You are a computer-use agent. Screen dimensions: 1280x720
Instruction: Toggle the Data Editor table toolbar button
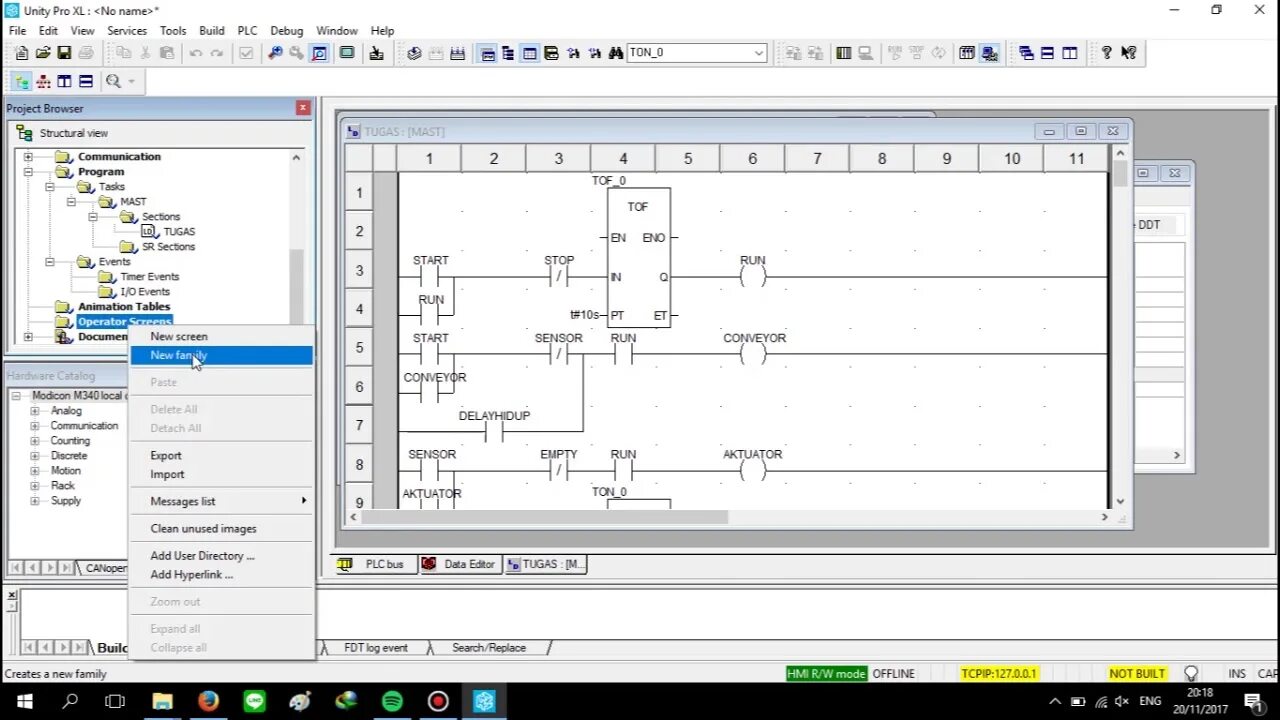[530, 53]
